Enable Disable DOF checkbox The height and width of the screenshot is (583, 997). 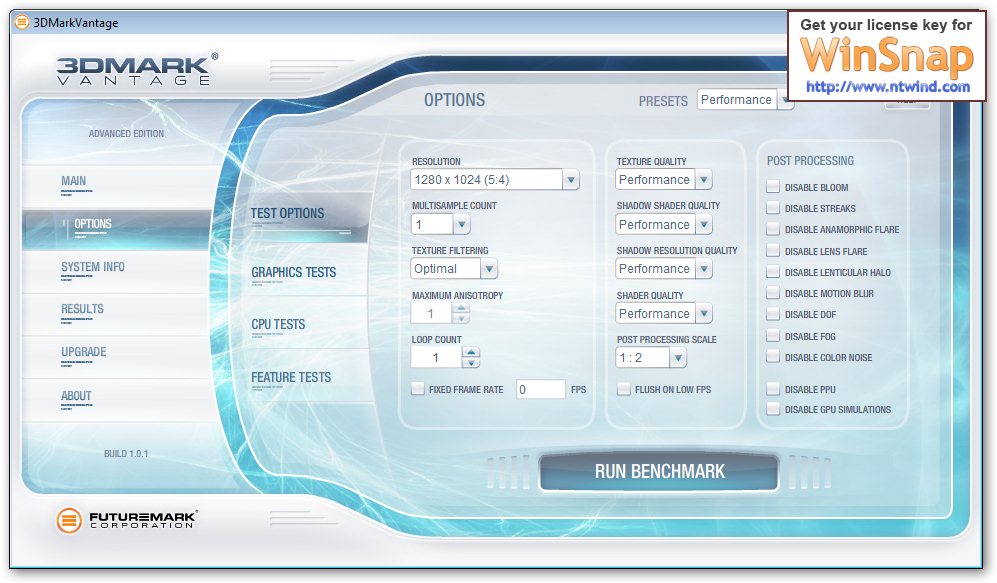point(773,314)
